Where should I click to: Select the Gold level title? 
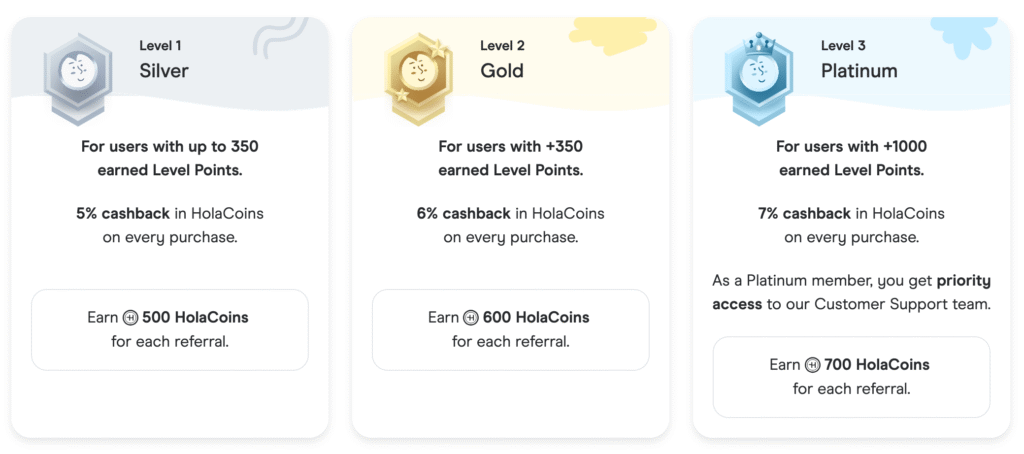501,71
